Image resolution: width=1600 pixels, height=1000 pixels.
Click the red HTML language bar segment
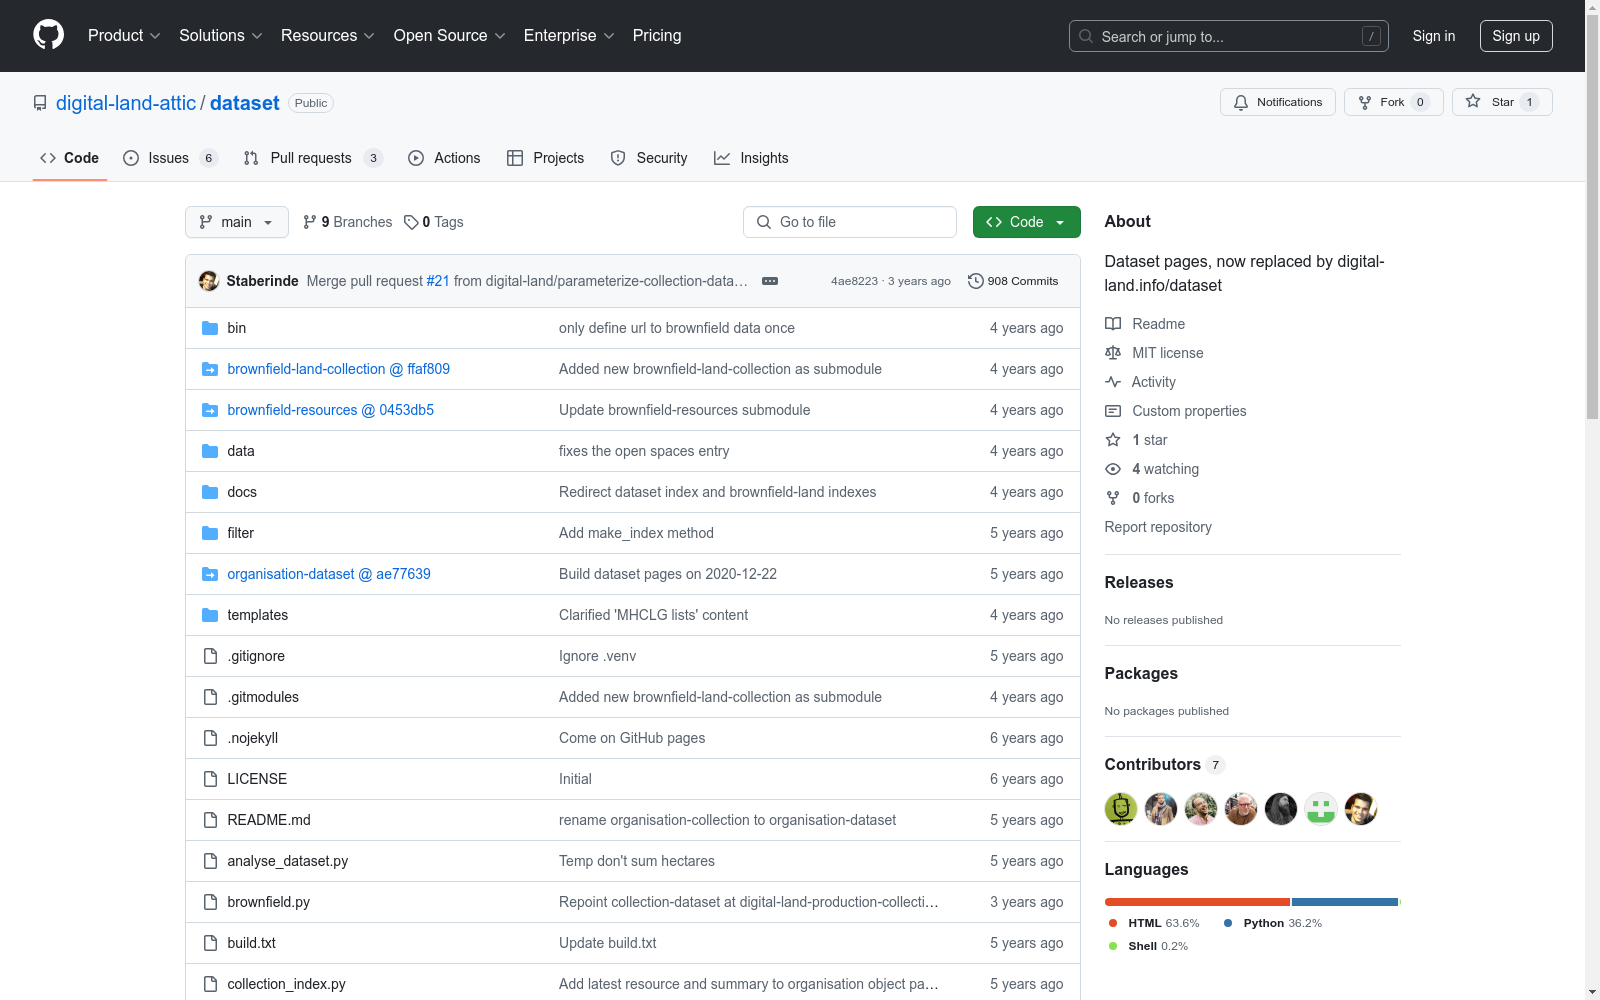(1197, 902)
